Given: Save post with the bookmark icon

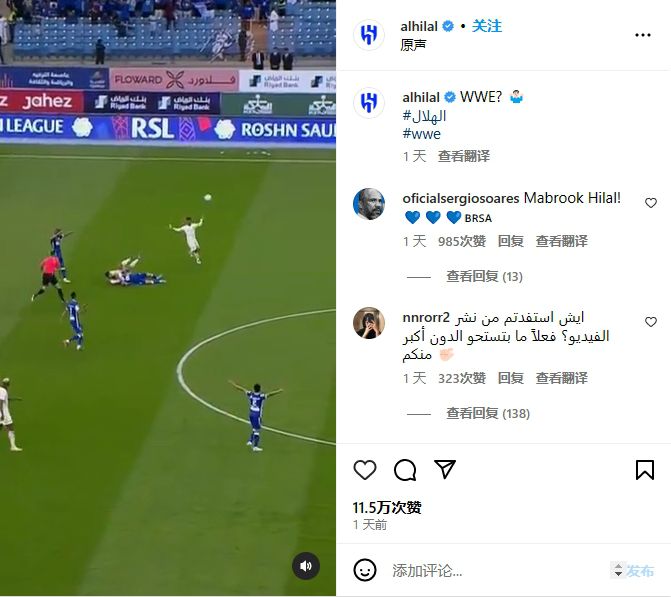Looking at the screenshot, I should click(x=644, y=470).
